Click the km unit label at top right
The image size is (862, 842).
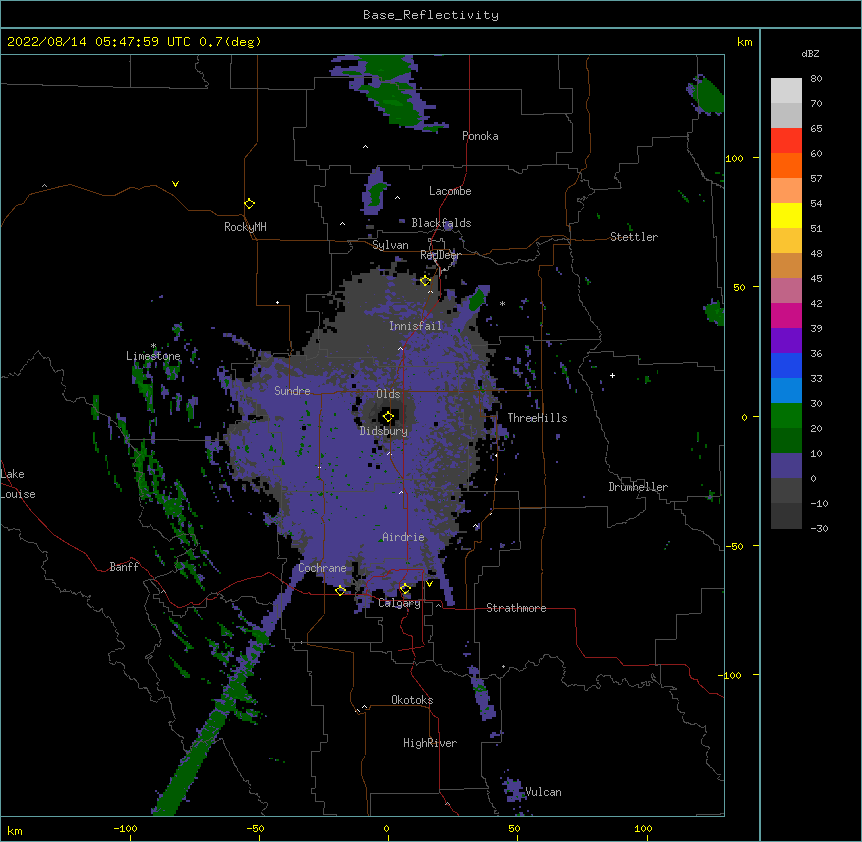click(745, 42)
